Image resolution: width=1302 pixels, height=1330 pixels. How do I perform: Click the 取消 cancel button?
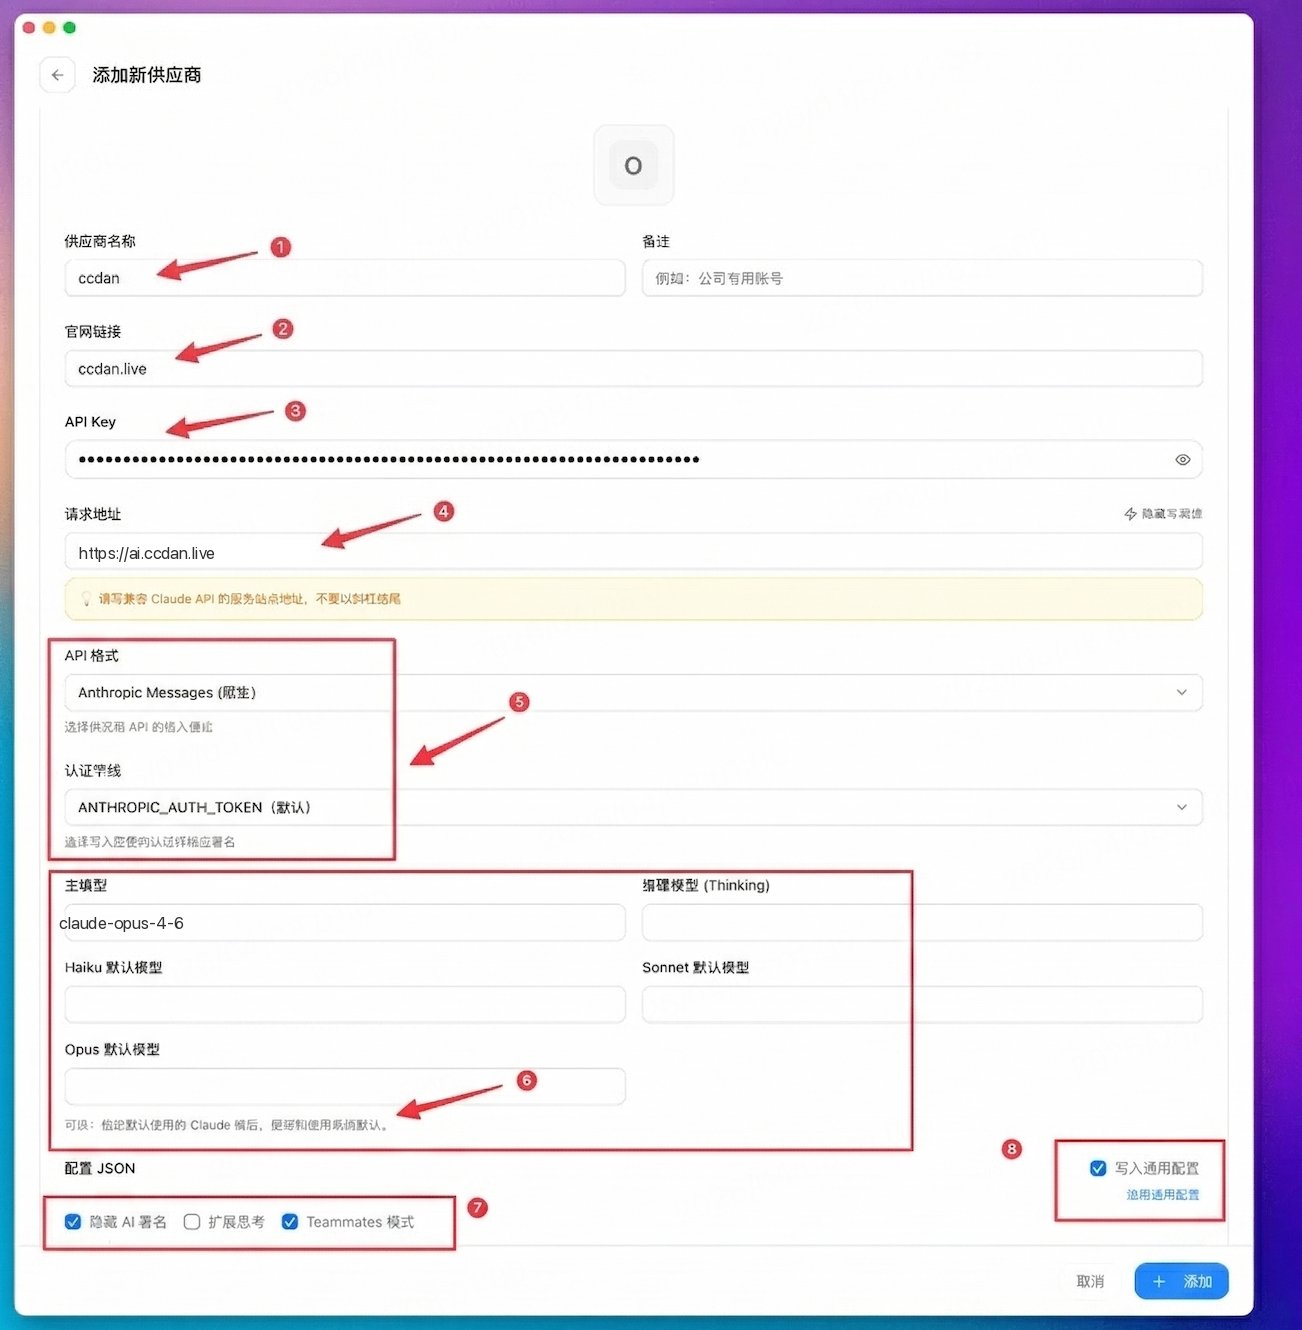[1090, 1281]
